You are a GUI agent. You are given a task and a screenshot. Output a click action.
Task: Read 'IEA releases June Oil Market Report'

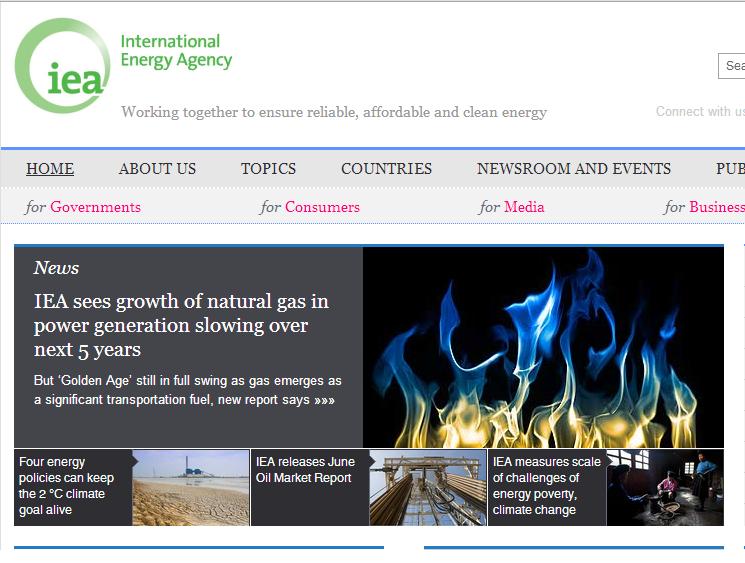(x=305, y=470)
